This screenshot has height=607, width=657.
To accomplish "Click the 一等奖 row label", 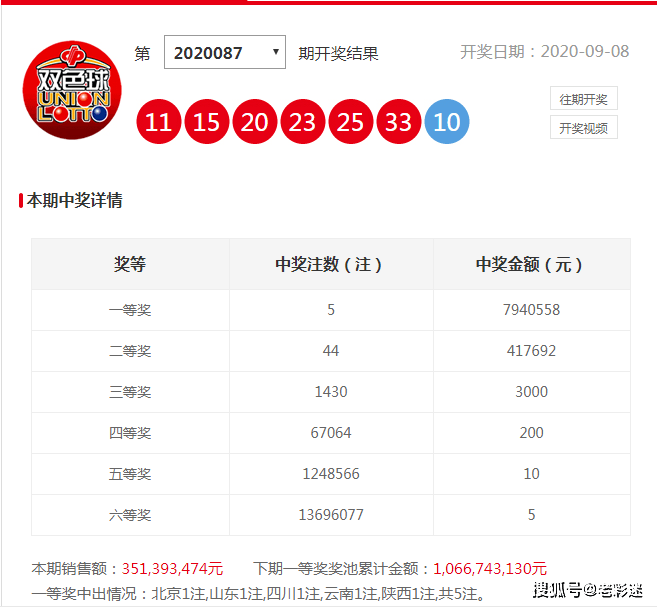I will 130,310.
